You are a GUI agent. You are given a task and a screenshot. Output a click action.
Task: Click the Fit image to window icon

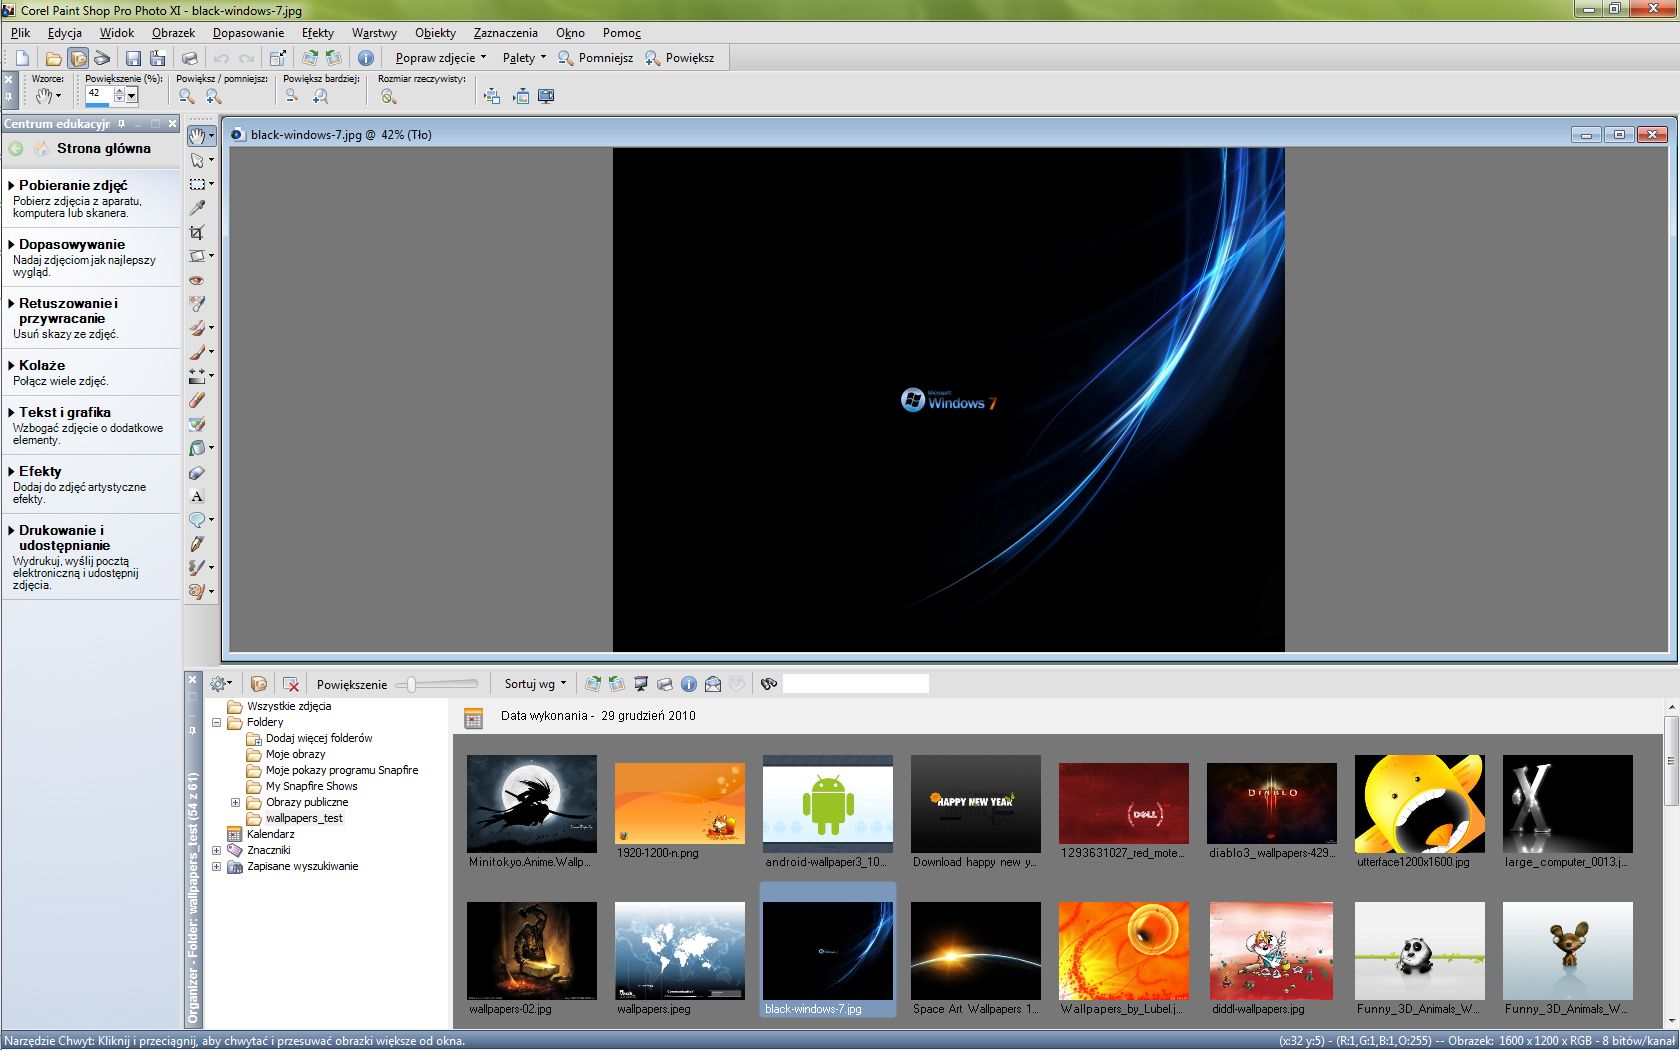pyautogui.click(x=492, y=96)
